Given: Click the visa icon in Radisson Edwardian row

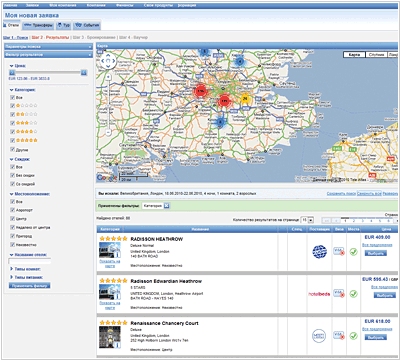Looking at the screenshot, I should tap(339, 293).
